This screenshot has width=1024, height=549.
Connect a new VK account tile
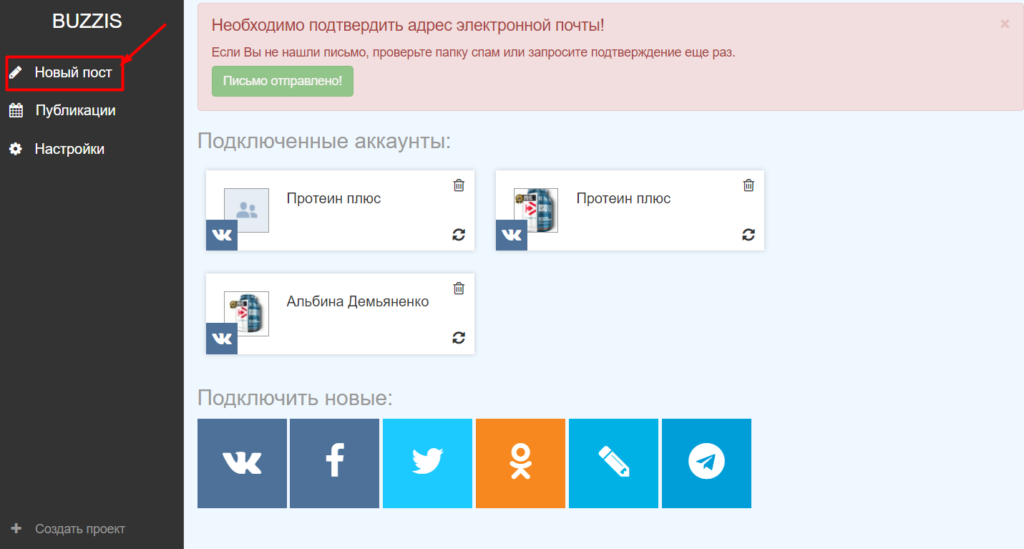tap(242, 463)
